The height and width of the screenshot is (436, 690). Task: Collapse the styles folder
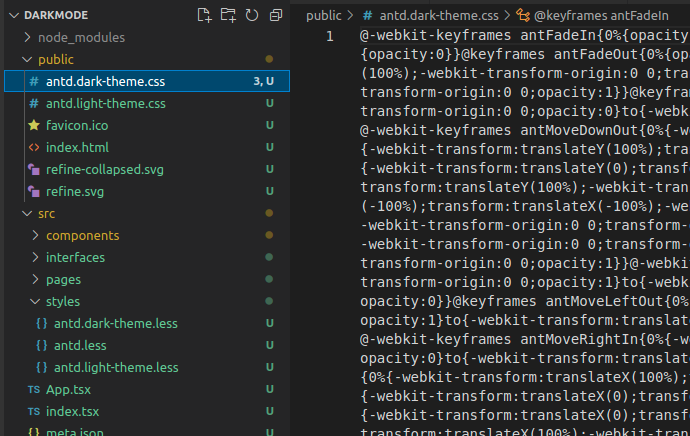pos(35,301)
